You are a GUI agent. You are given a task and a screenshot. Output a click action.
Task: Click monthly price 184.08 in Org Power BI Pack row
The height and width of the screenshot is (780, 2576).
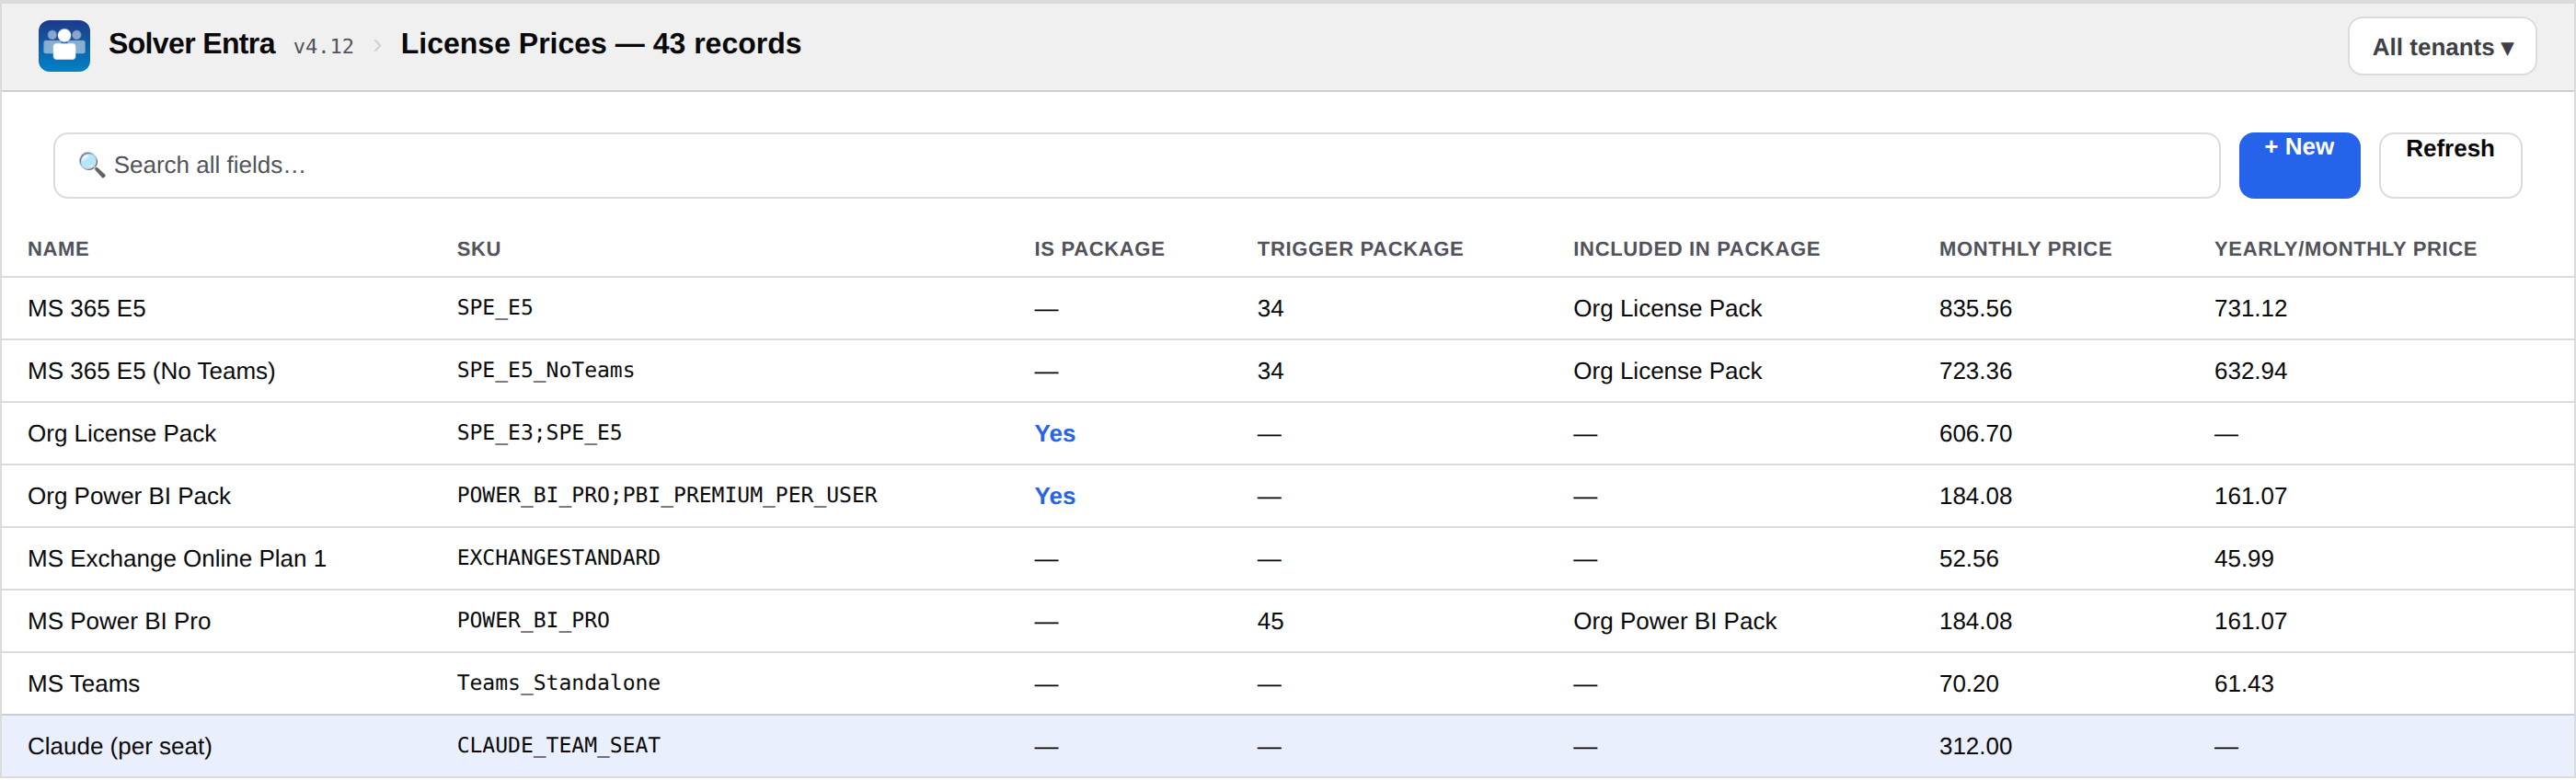pos(1974,497)
